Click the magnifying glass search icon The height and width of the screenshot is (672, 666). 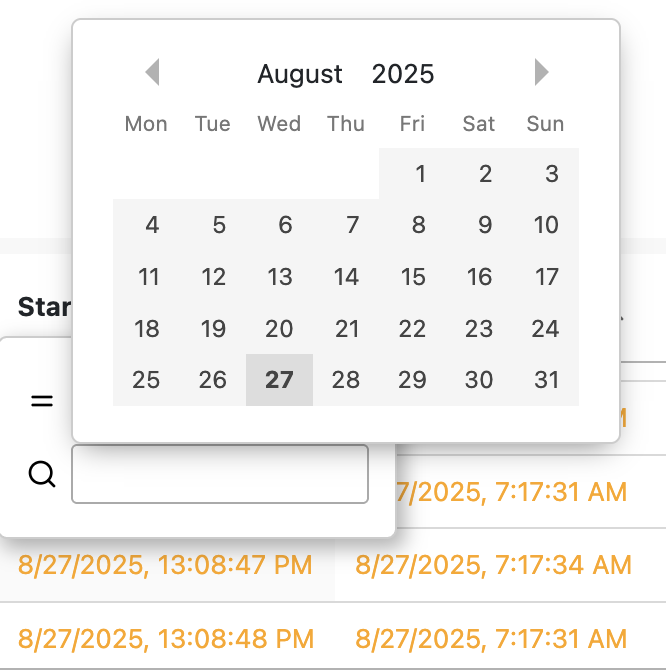click(42, 474)
